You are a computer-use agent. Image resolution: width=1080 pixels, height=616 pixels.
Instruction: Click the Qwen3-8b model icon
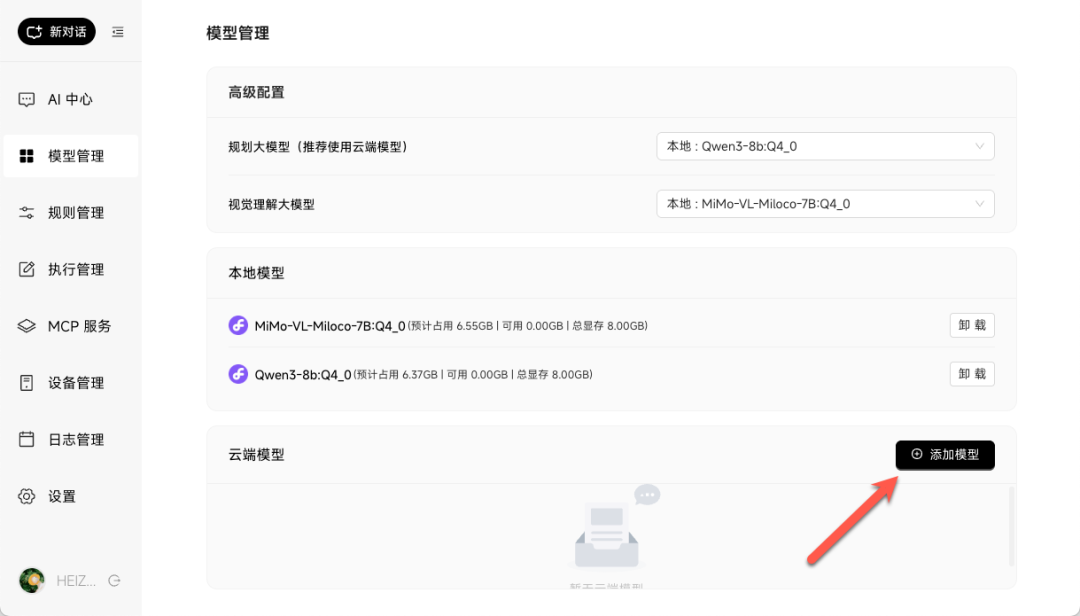coord(238,375)
